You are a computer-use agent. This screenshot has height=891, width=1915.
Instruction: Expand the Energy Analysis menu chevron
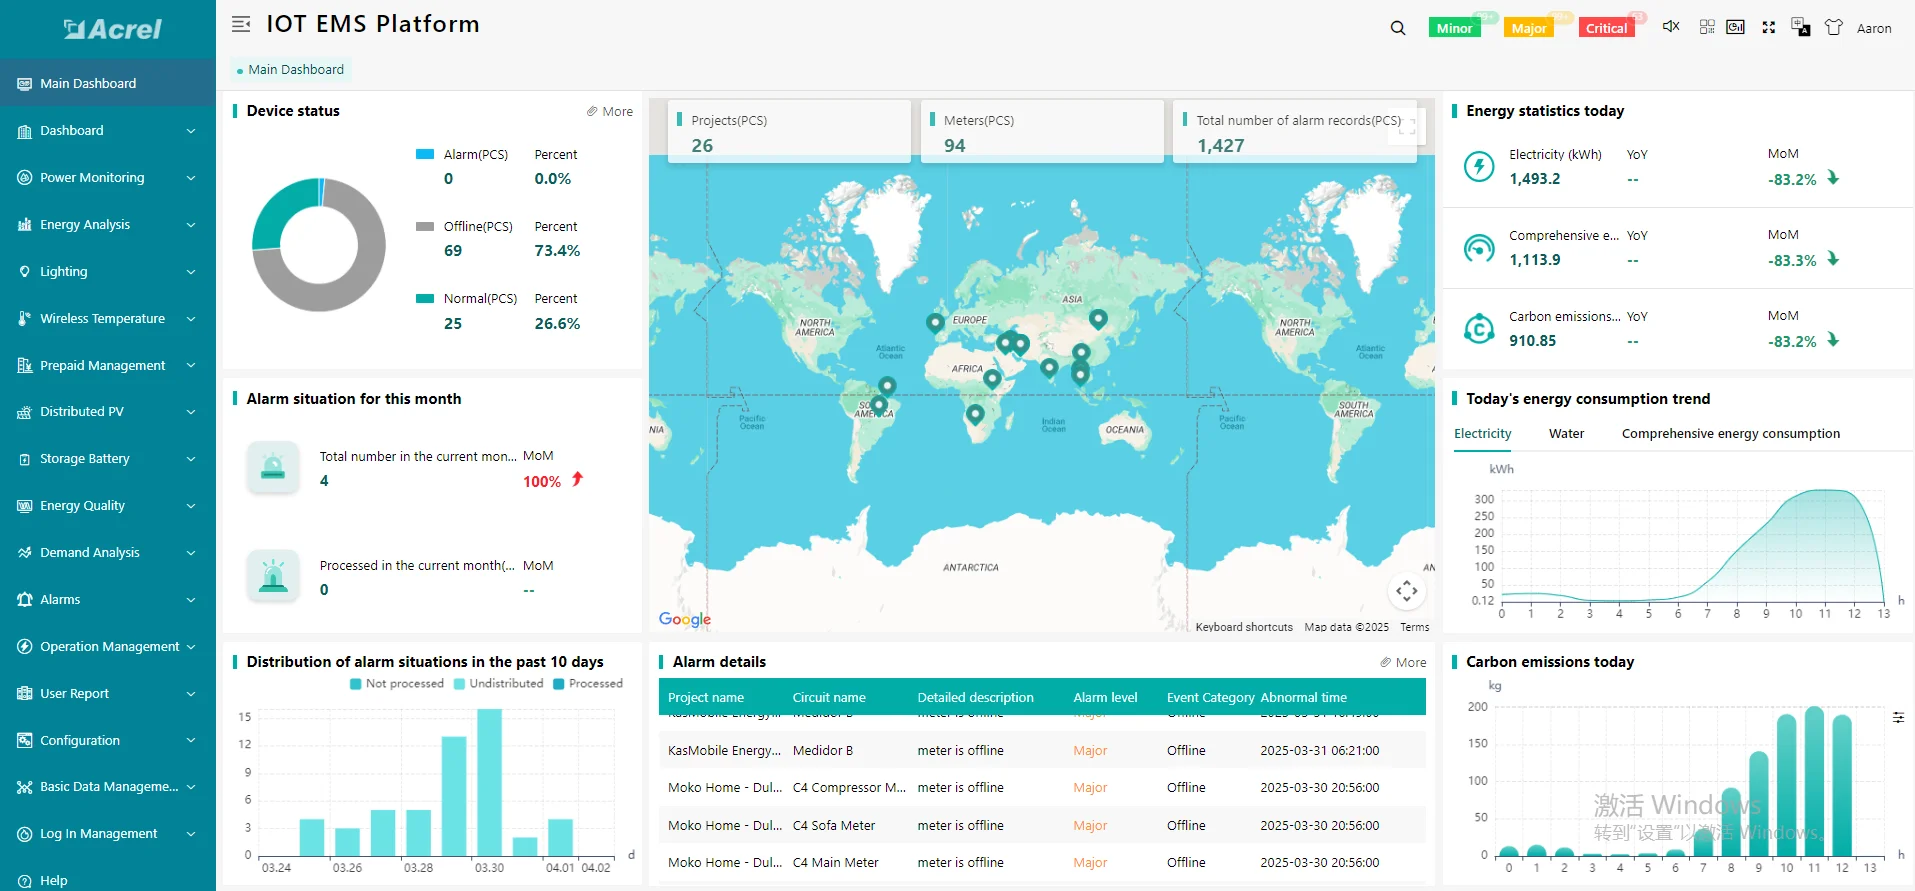tap(190, 225)
